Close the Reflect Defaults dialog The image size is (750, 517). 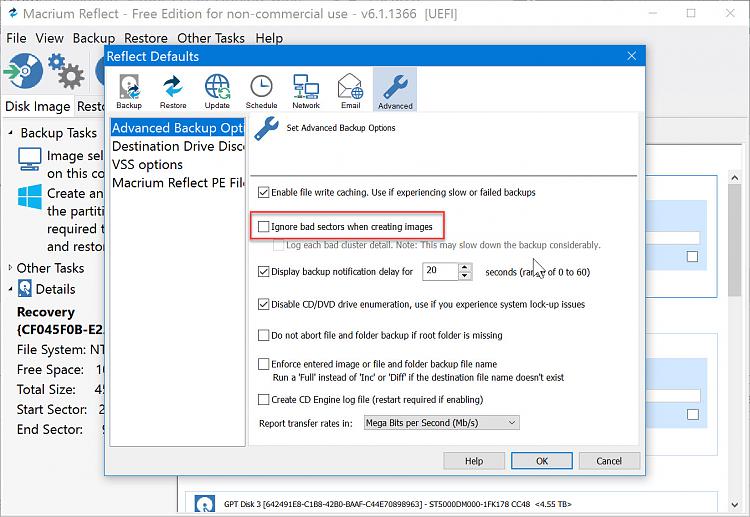(x=631, y=56)
